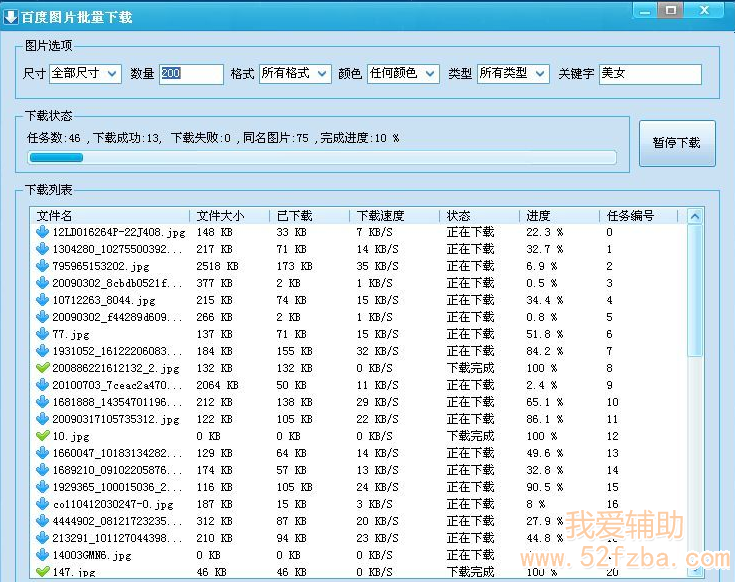The height and width of the screenshot is (582, 735).
Task: Maximize the 百度图片批量下载 window
Action: click(x=671, y=10)
